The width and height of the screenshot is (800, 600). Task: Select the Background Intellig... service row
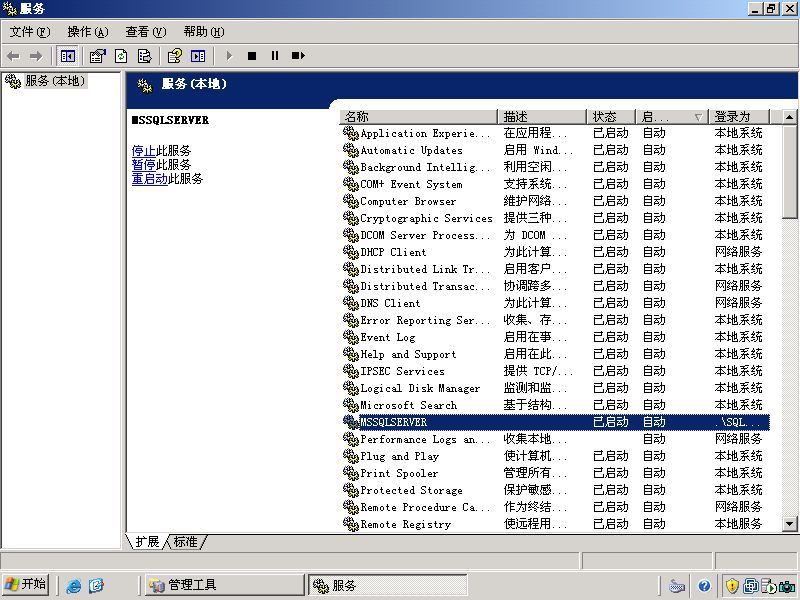point(555,167)
